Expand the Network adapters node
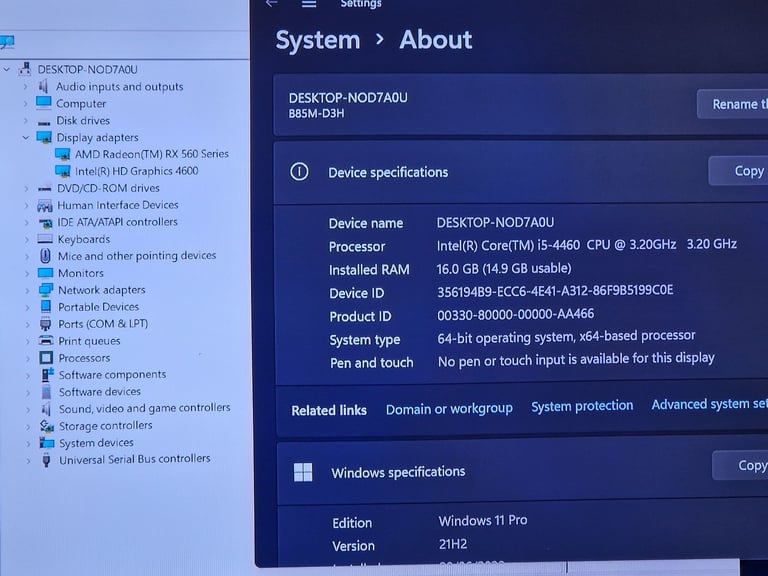Image resolution: width=768 pixels, height=576 pixels. (27, 290)
